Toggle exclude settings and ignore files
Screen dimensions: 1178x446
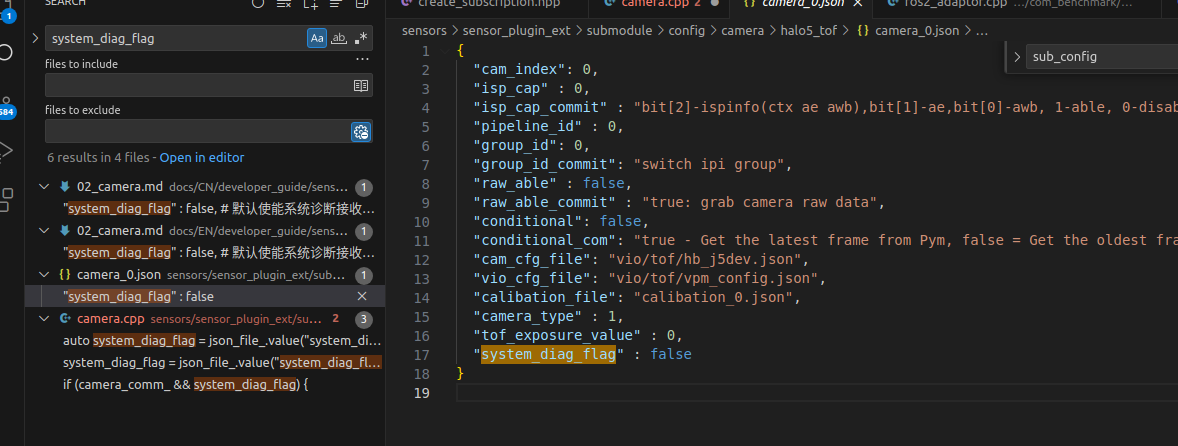point(361,131)
